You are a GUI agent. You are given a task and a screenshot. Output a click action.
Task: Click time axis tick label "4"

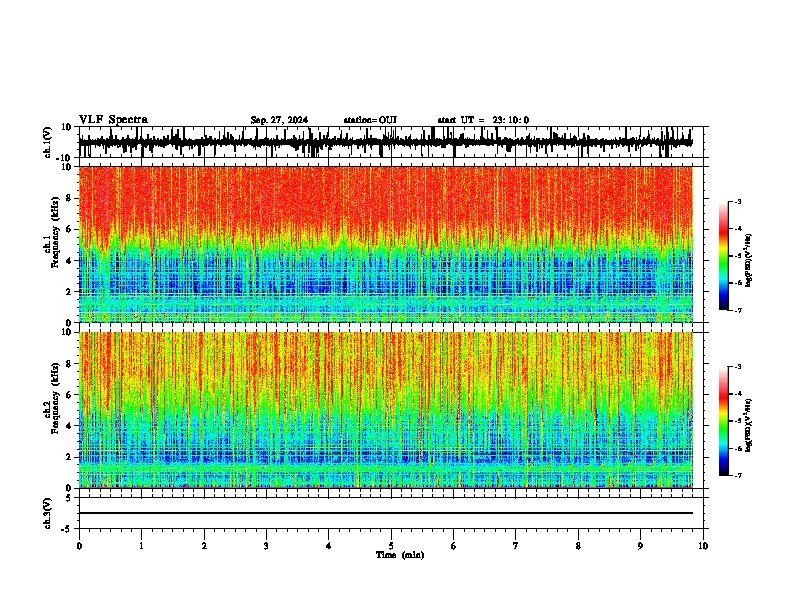(329, 546)
